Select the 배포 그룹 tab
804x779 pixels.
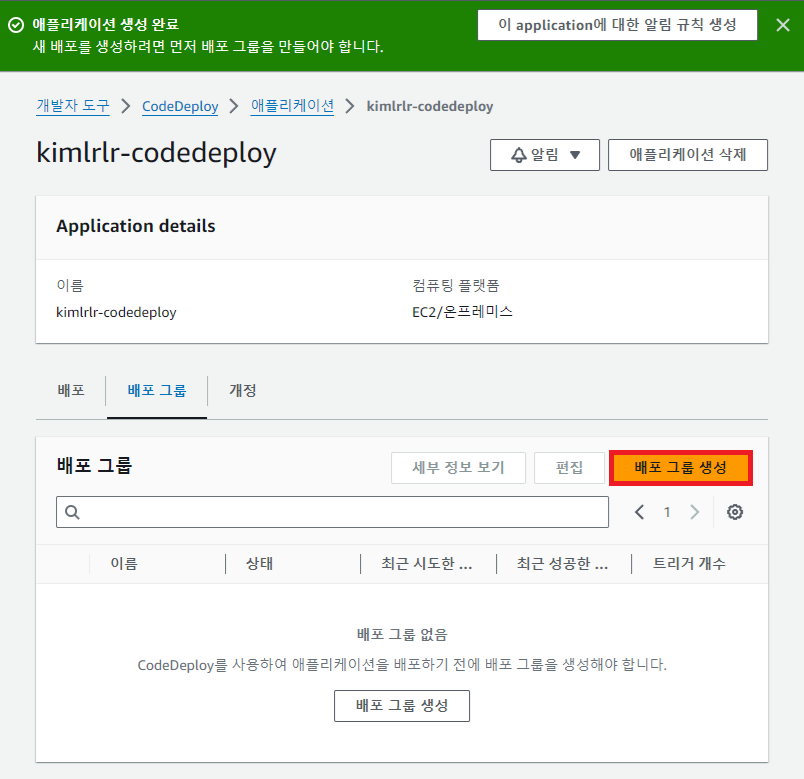coord(156,390)
